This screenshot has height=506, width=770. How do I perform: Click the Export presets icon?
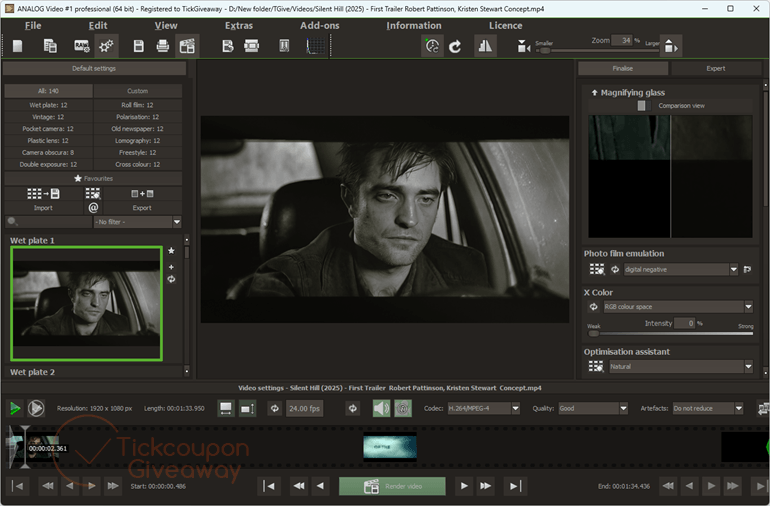142,194
